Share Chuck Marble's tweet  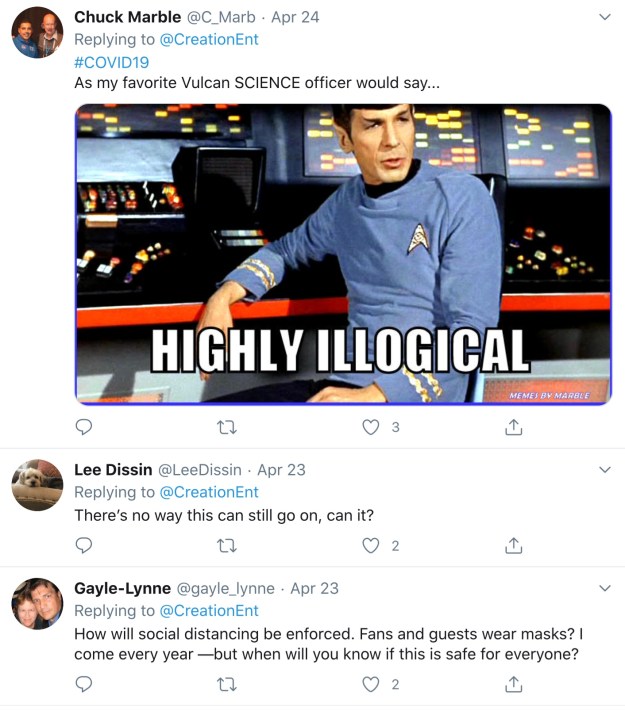(513, 427)
